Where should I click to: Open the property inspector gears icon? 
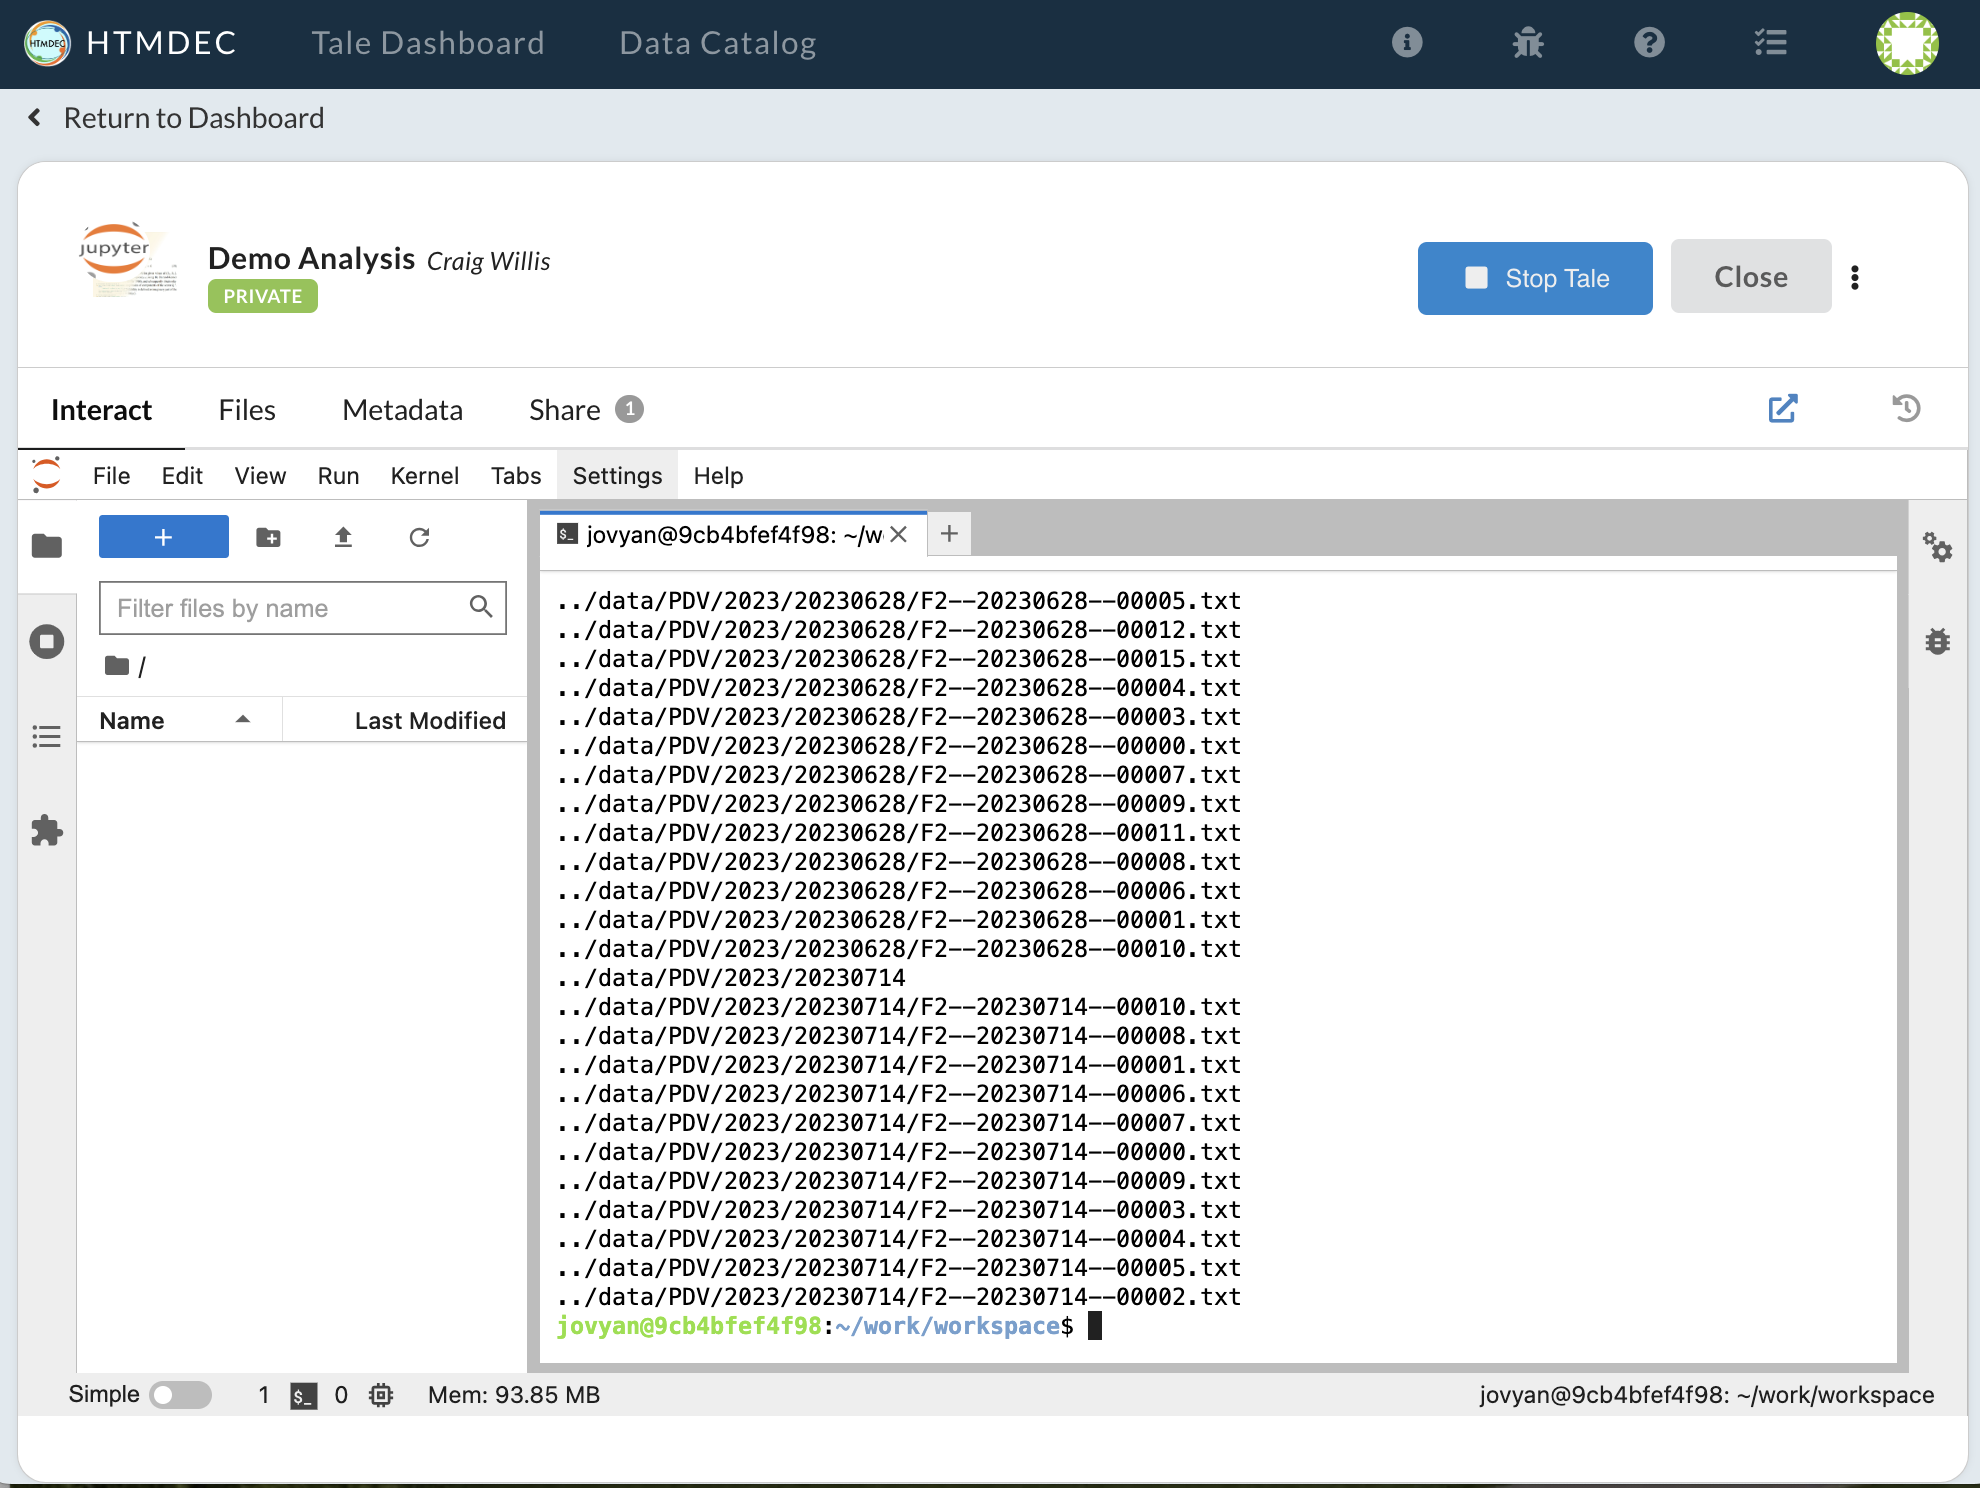[x=1937, y=547]
